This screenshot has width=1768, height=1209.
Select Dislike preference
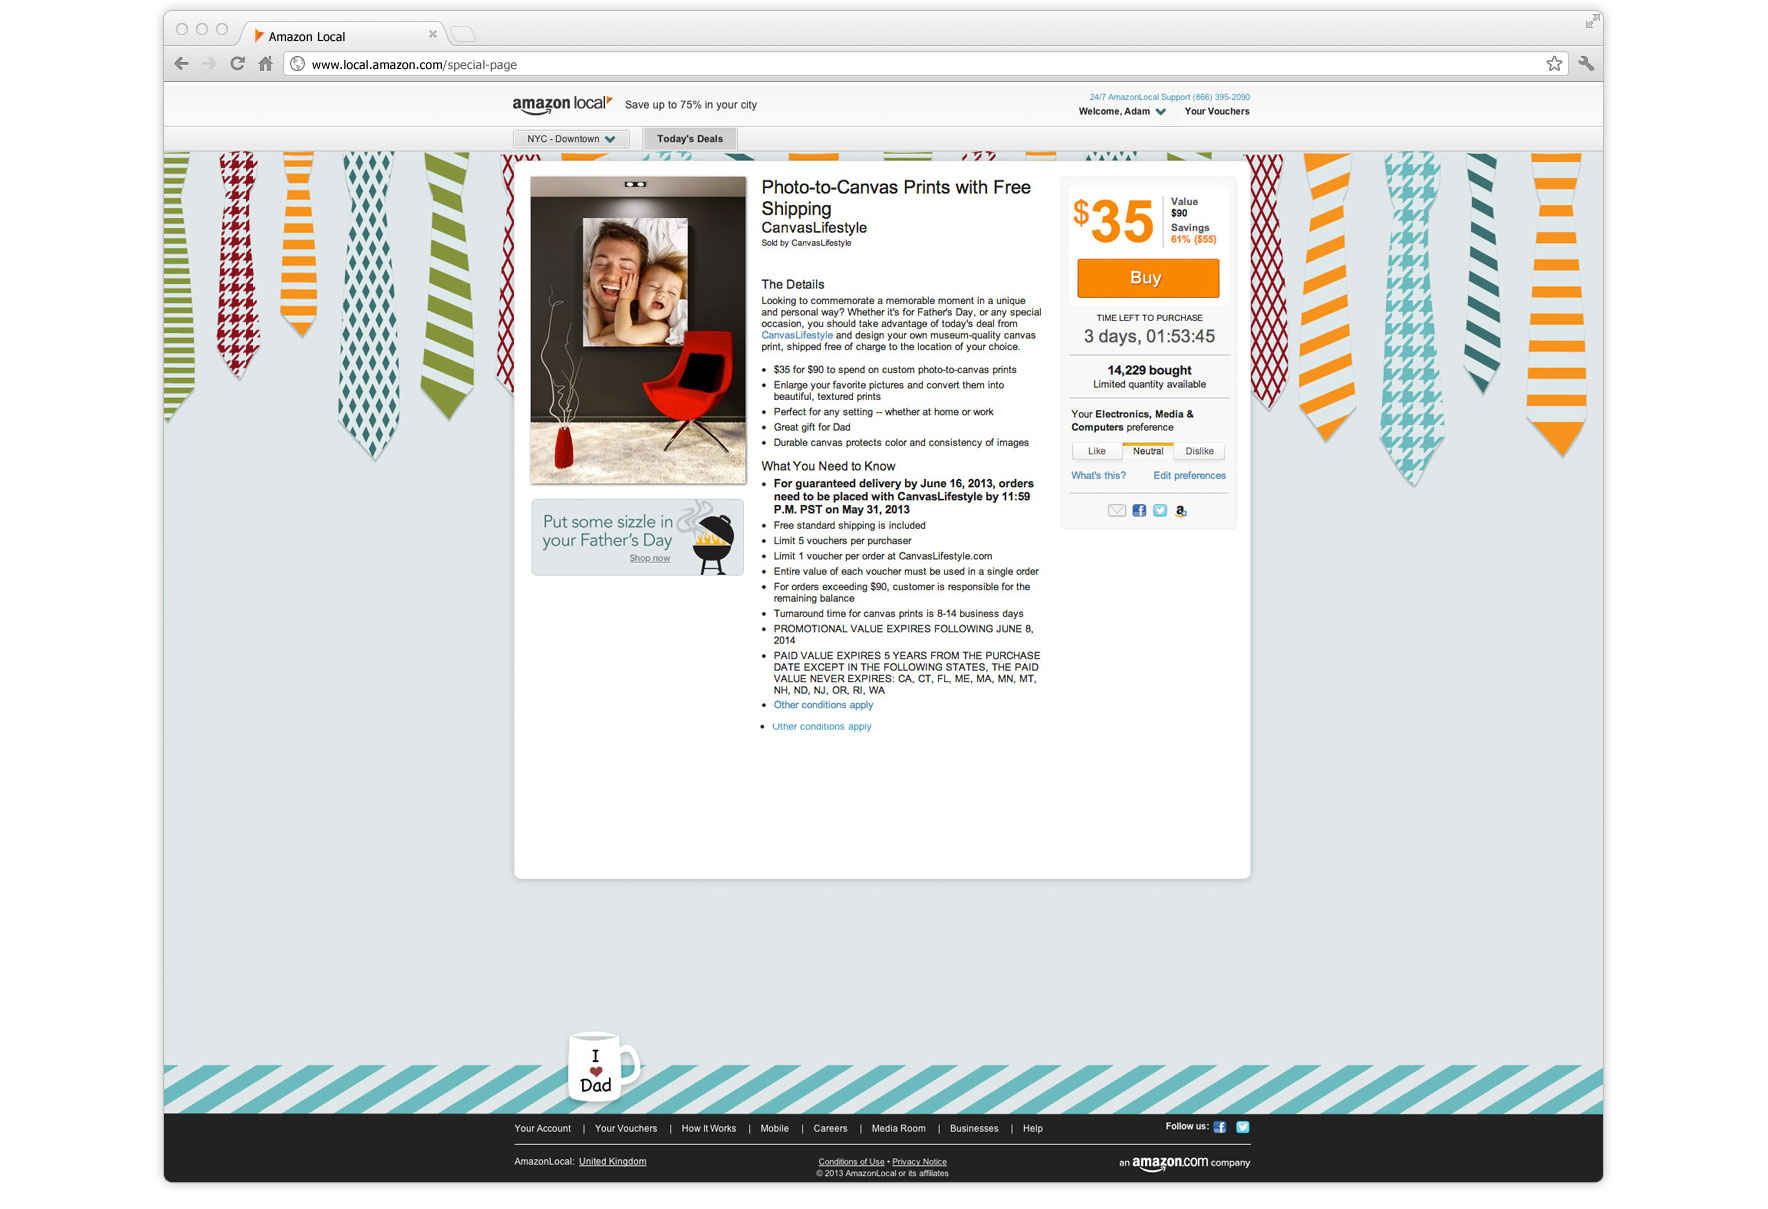(x=1199, y=451)
